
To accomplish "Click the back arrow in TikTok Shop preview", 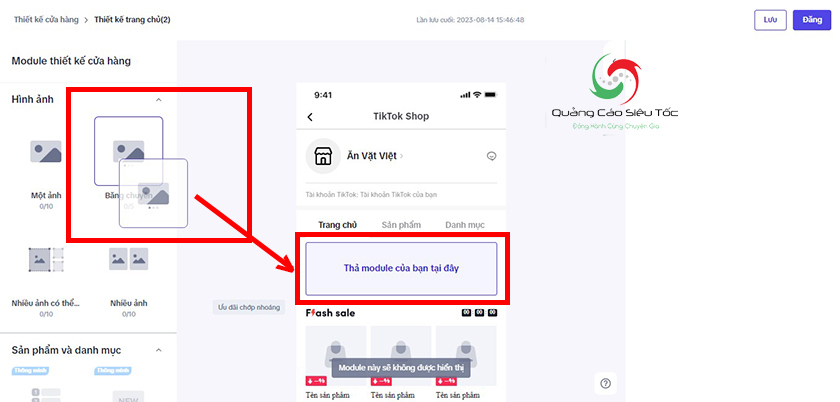I will point(310,117).
